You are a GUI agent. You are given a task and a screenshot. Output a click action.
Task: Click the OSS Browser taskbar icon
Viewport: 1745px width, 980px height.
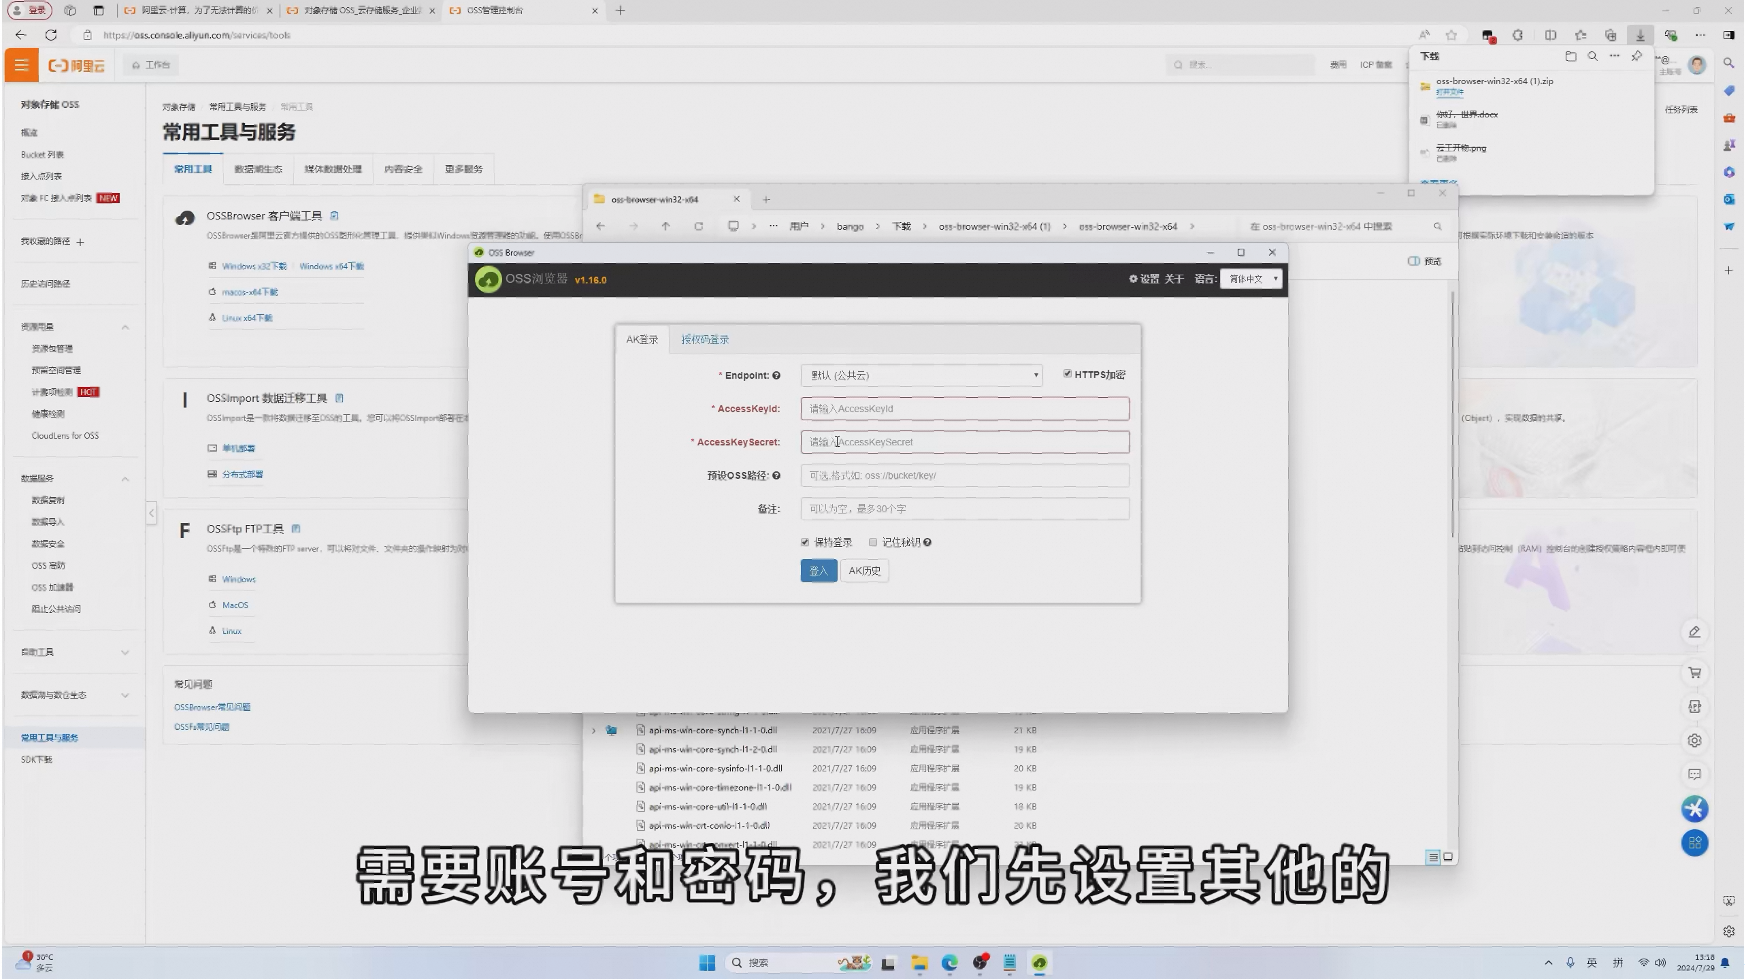pos(1040,963)
